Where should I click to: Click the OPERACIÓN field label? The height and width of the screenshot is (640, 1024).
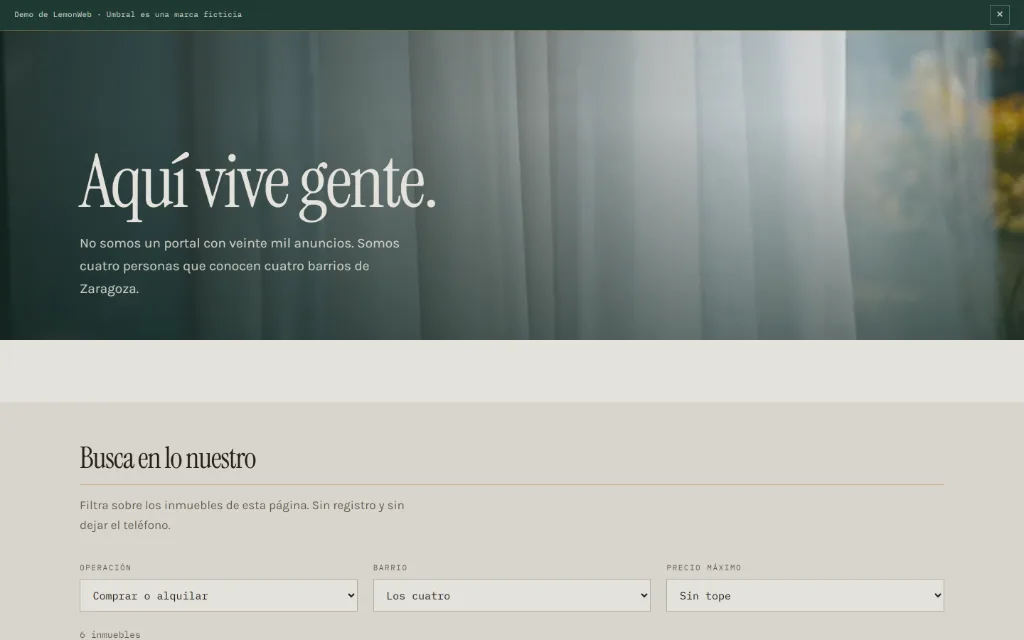coord(105,568)
